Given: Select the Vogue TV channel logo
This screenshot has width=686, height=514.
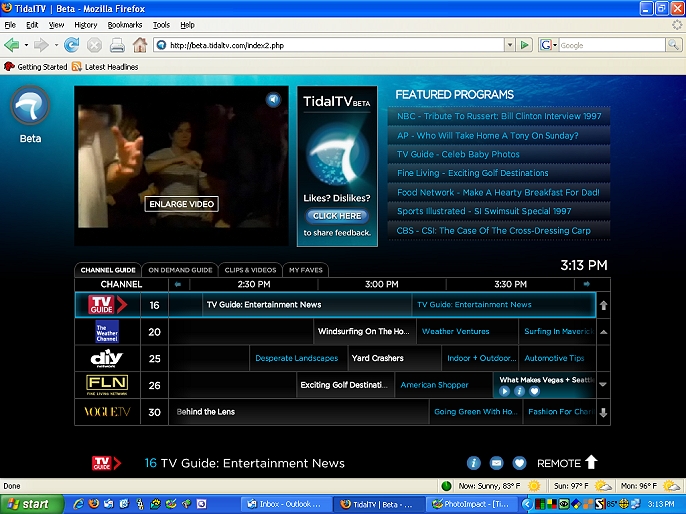Looking at the screenshot, I should tap(107, 412).
